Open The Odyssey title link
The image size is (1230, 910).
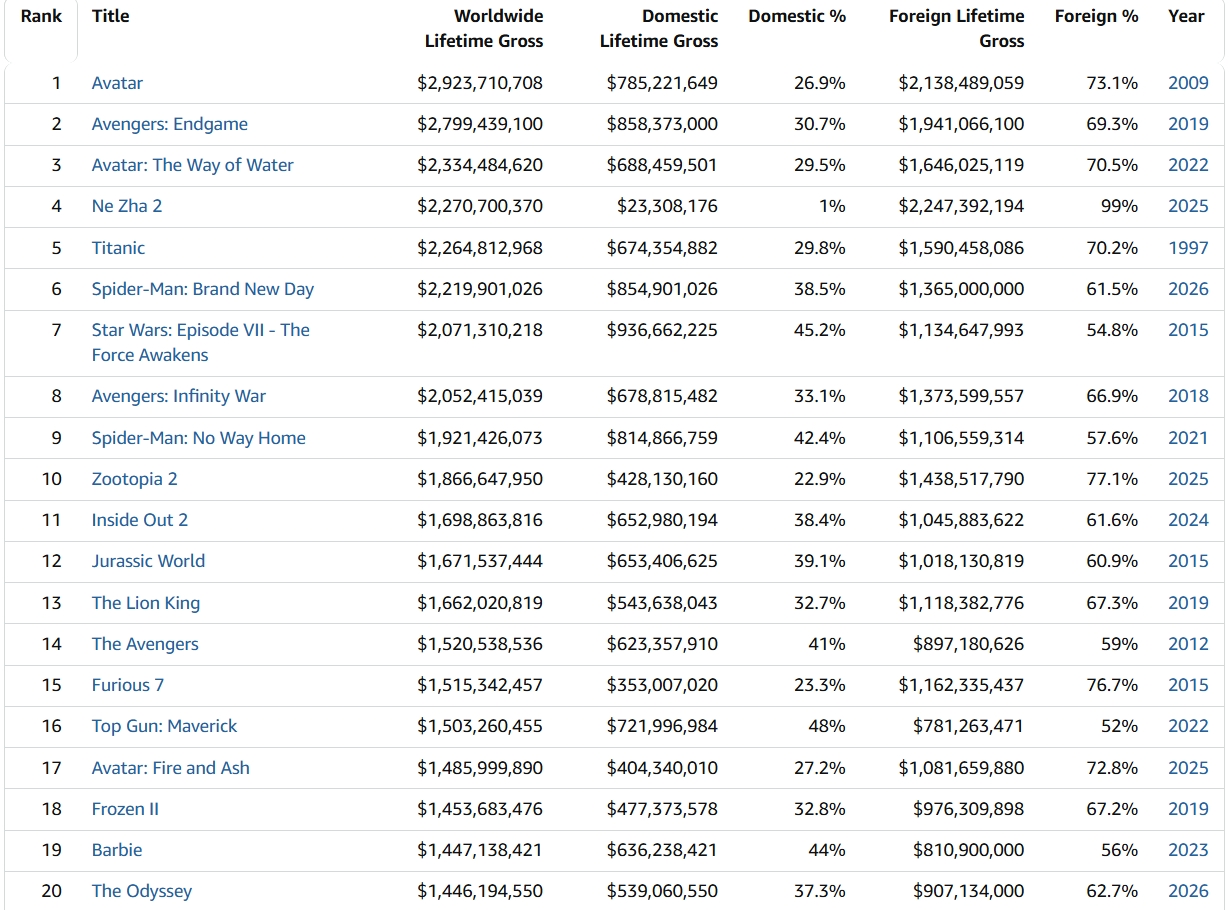click(x=142, y=891)
